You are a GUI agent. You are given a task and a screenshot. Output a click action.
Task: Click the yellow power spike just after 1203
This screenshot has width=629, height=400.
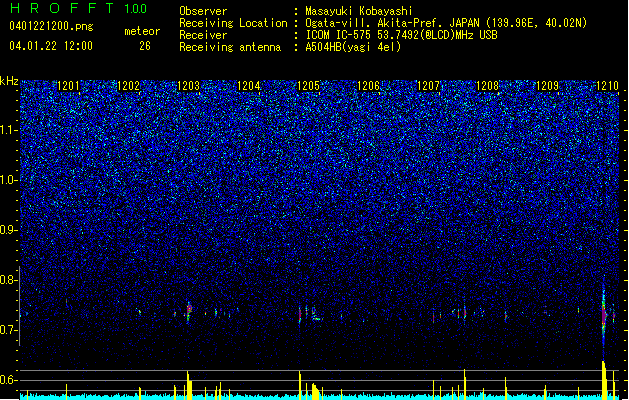coord(189,385)
